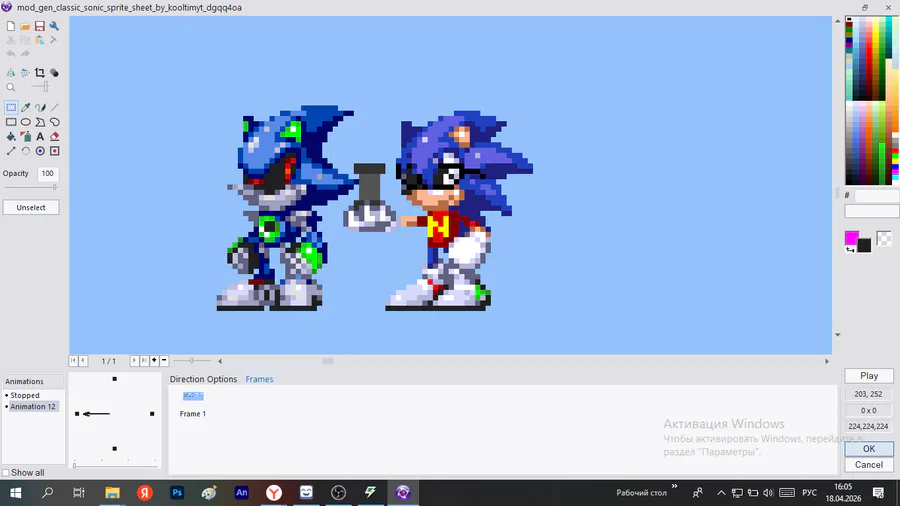
Task: Go to the next frame
Action: point(134,360)
